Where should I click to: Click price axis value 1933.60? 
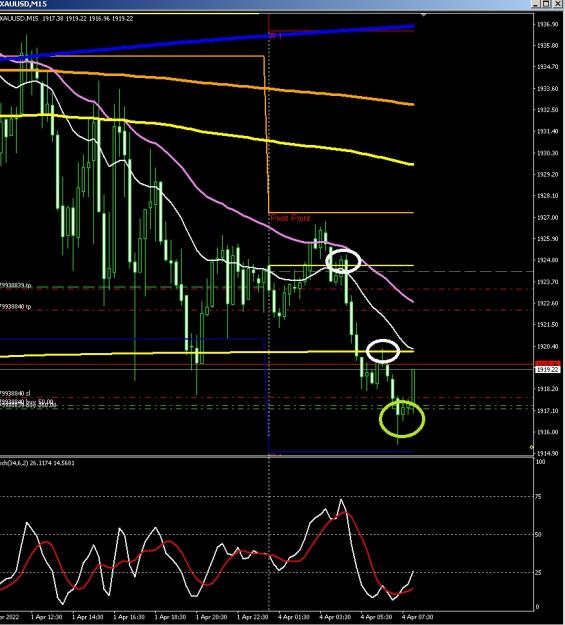pyautogui.click(x=547, y=88)
